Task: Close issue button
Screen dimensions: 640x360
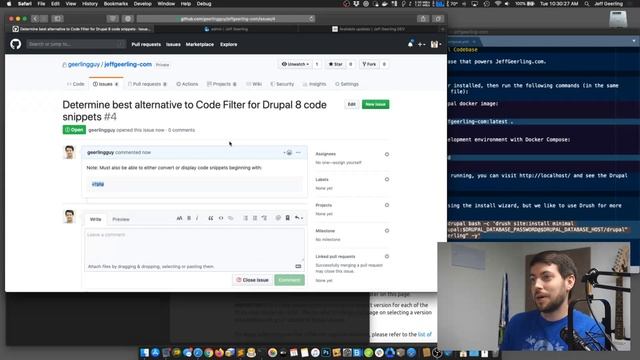Action: (252, 280)
